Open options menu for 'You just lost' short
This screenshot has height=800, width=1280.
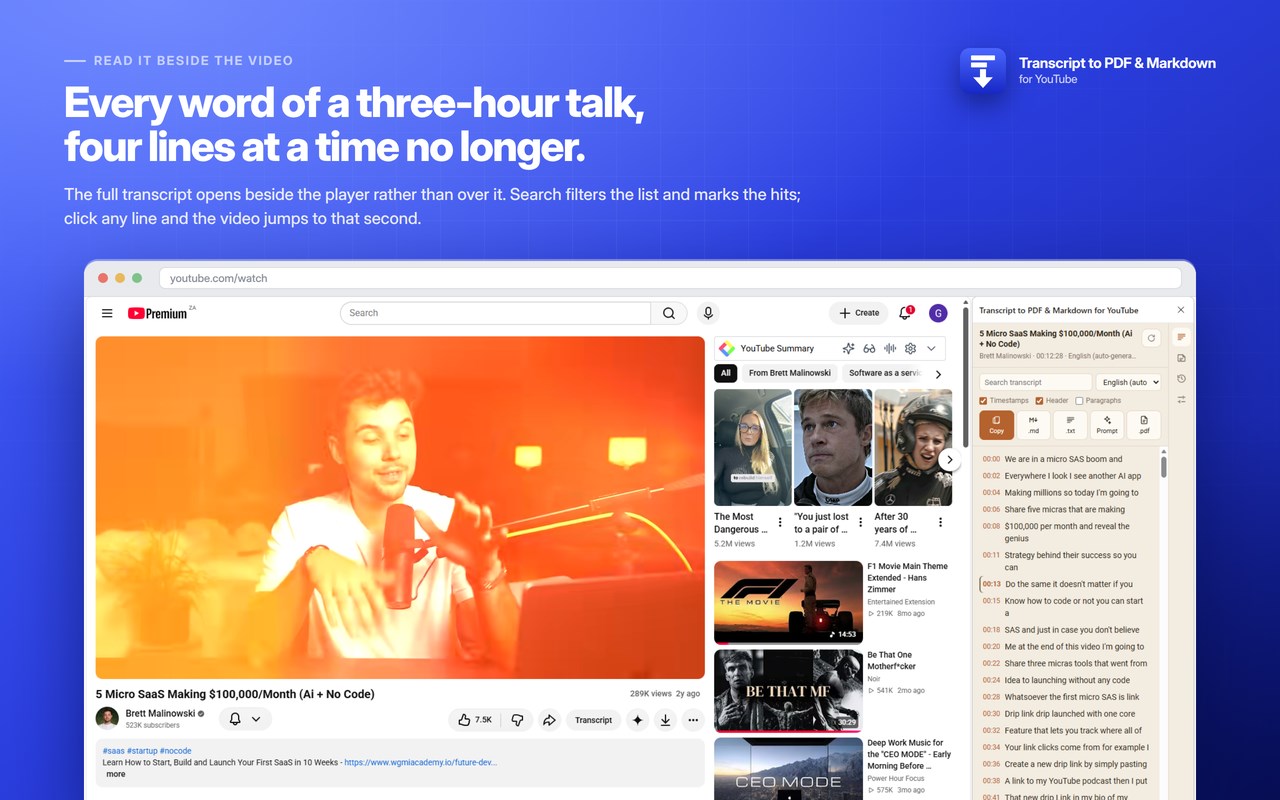860,522
